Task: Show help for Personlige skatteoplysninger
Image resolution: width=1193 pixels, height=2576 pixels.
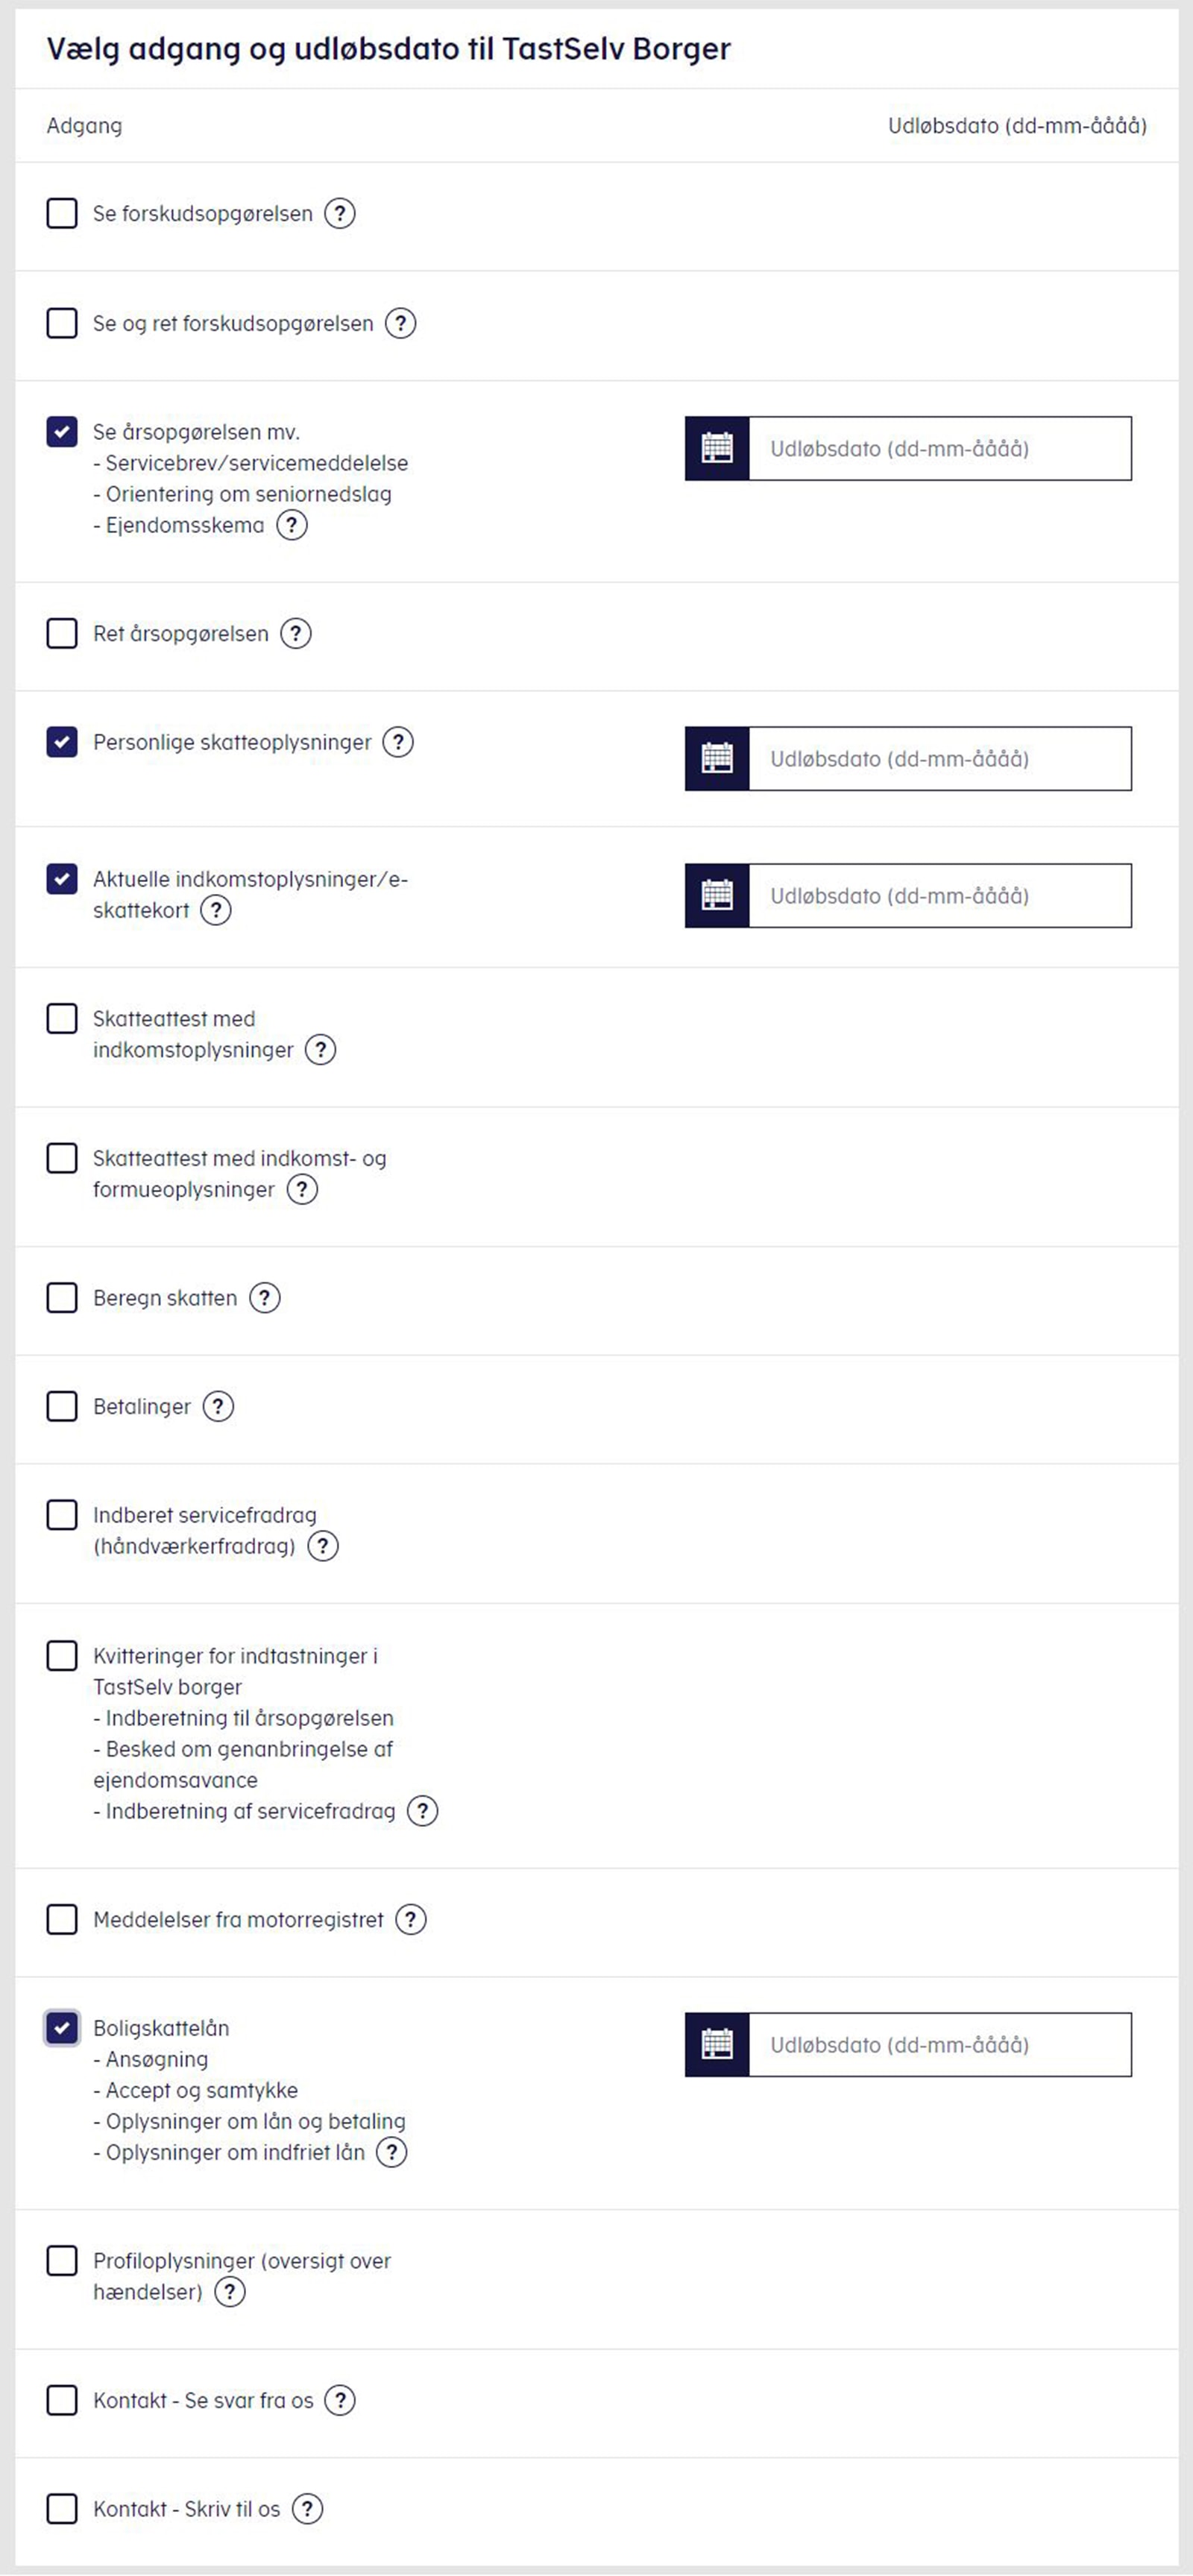Action: [x=398, y=742]
